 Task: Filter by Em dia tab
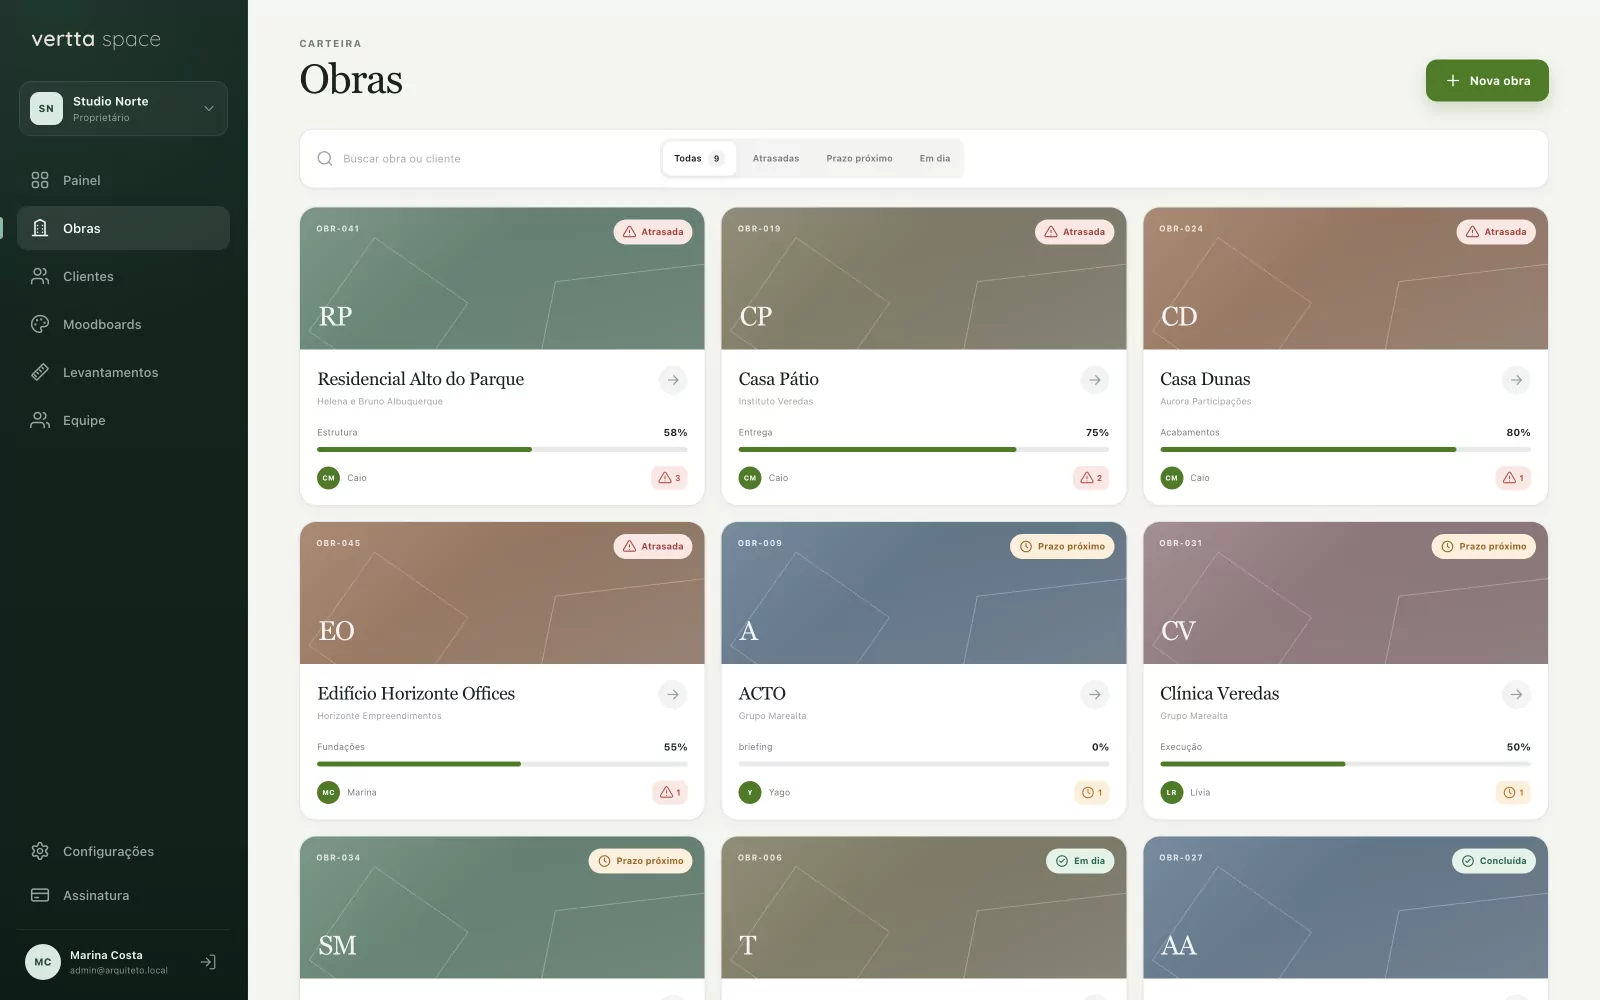pyautogui.click(x=935, y=158)
